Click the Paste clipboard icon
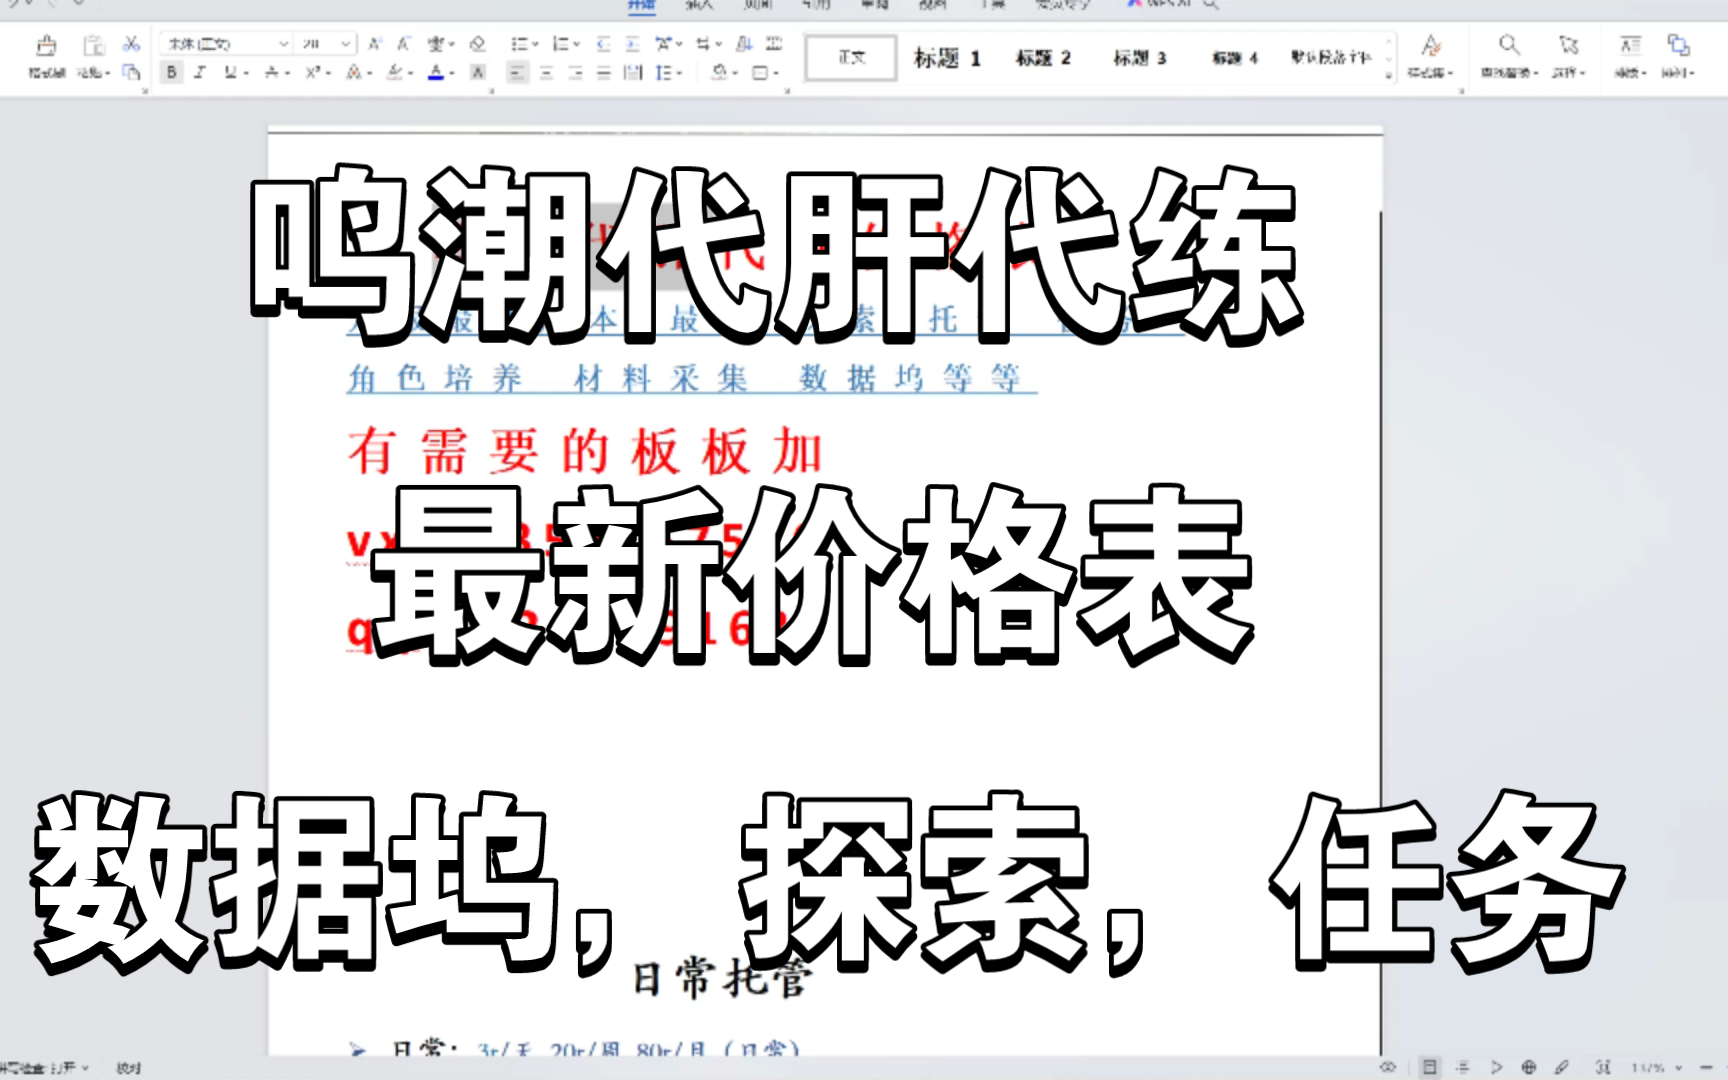 pyautogui.click(x=93, y=46)
